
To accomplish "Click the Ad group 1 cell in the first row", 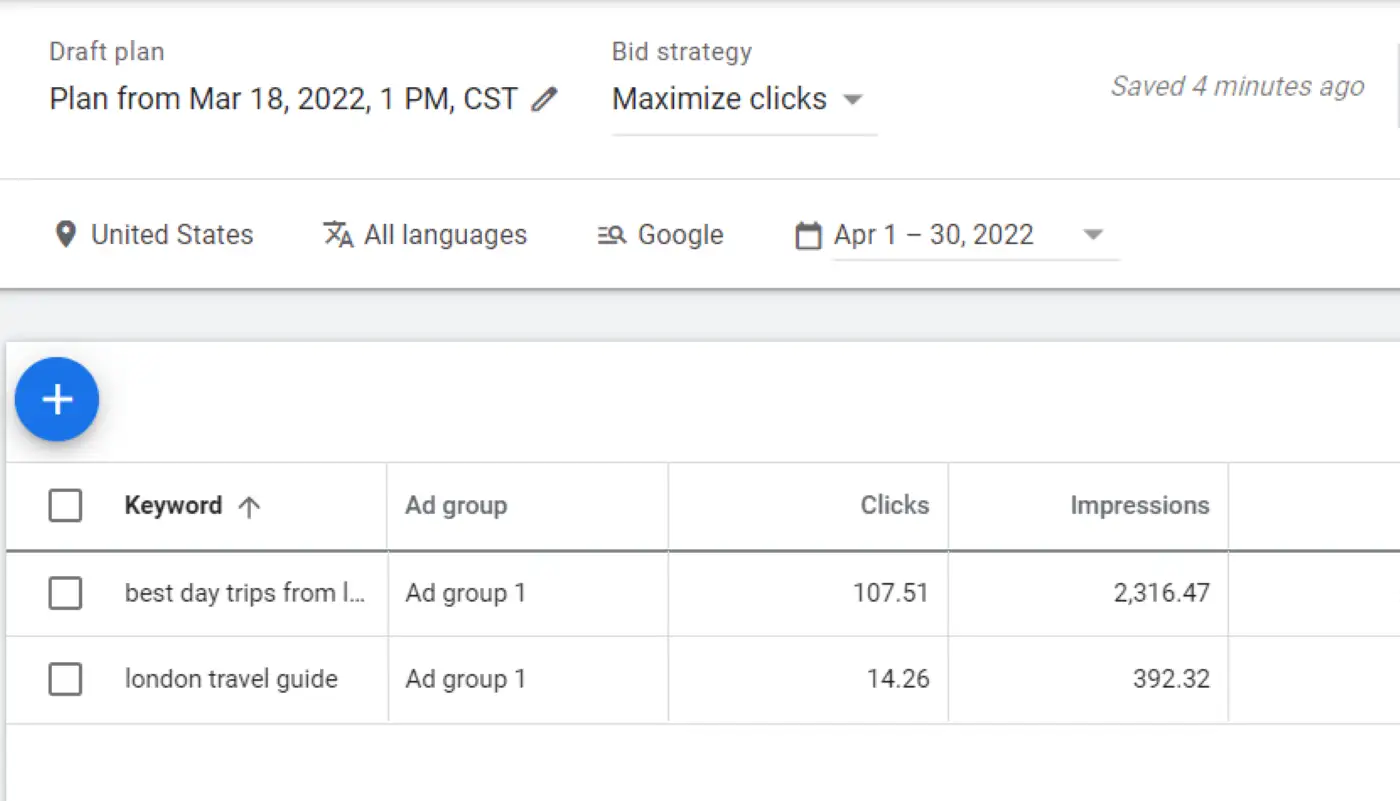I will coord(465,593).
